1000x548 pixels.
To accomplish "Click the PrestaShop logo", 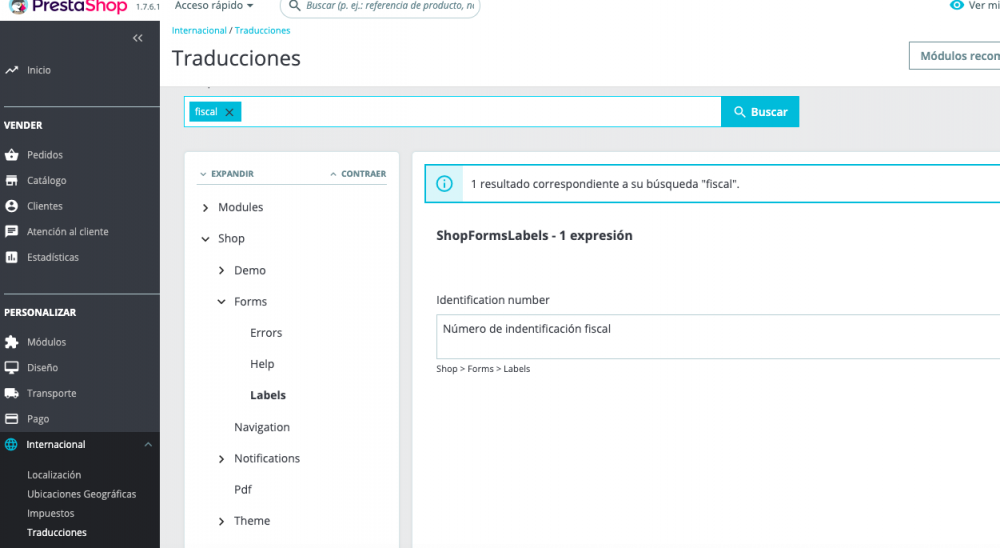I will tap(69, 6).
